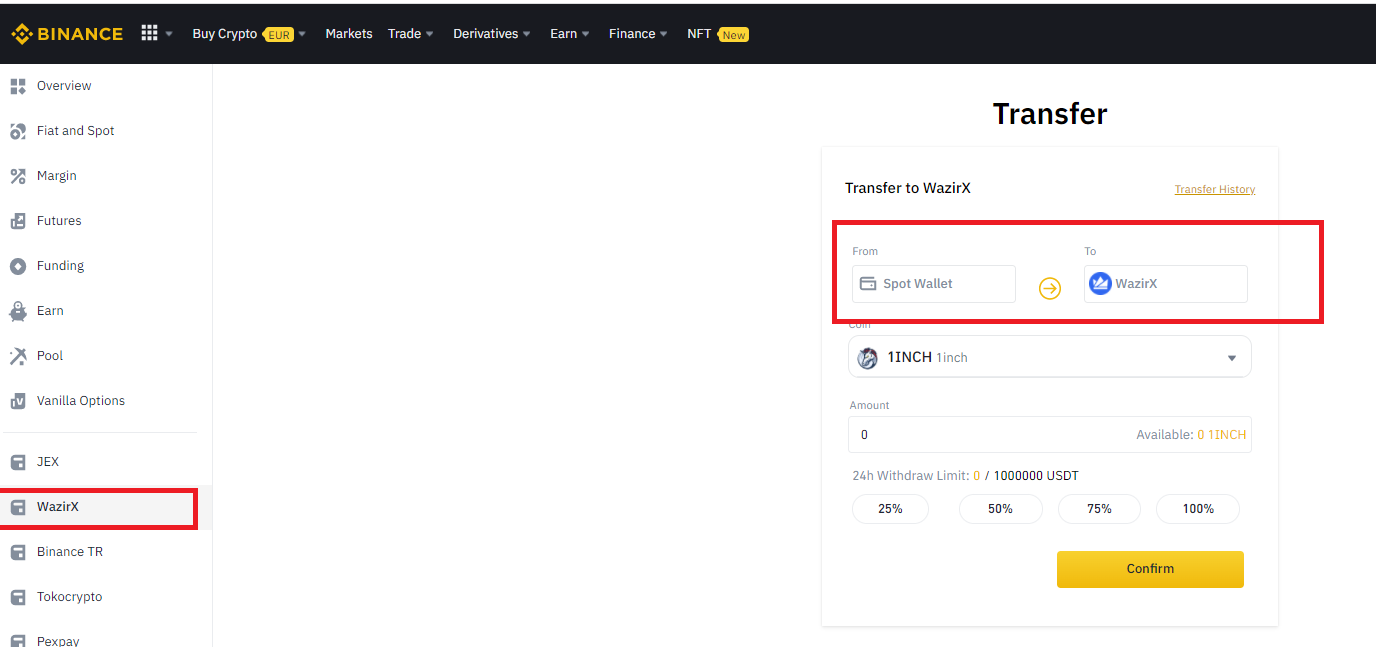Set amount to 50%

(1000, 509)
